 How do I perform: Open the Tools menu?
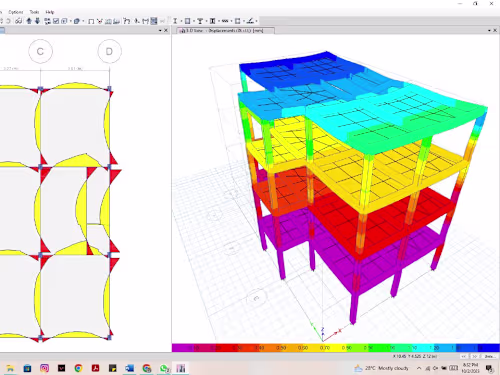point(34,12)
